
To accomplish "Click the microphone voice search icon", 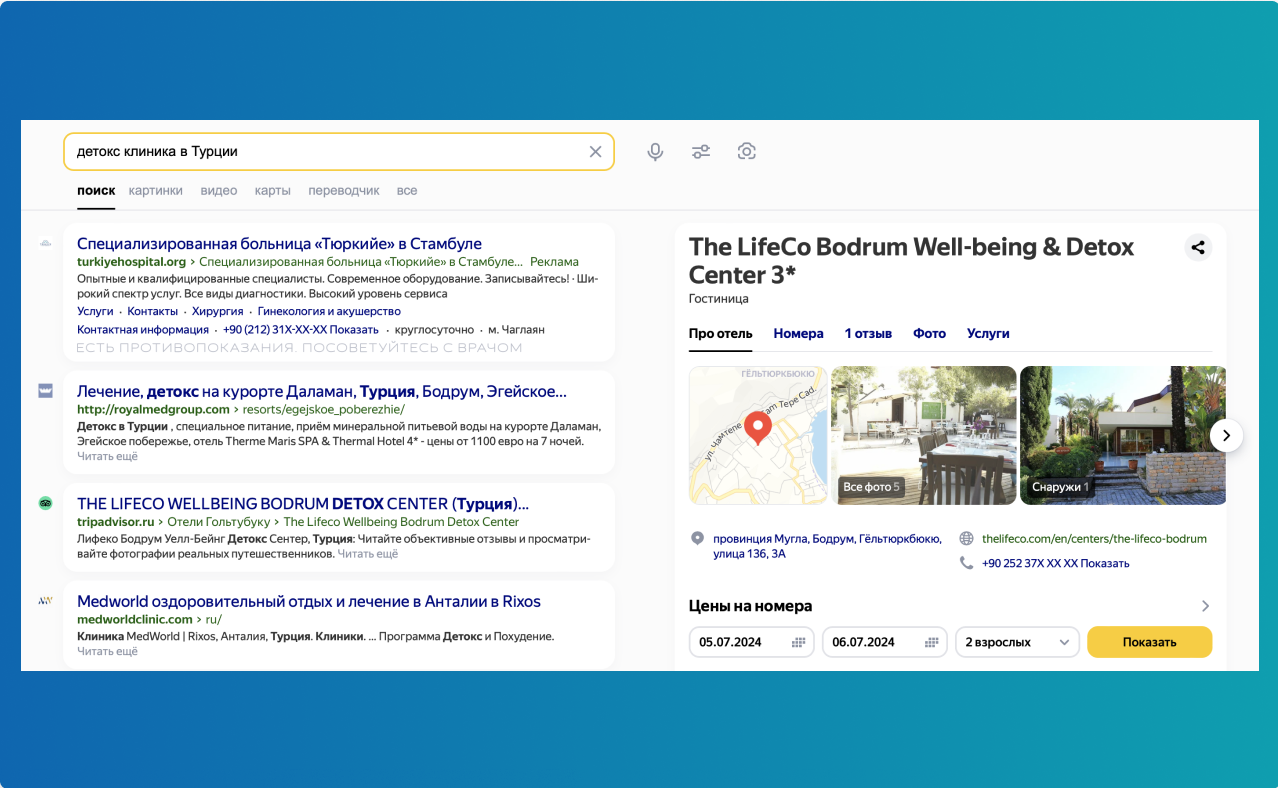I will [655, 151].
